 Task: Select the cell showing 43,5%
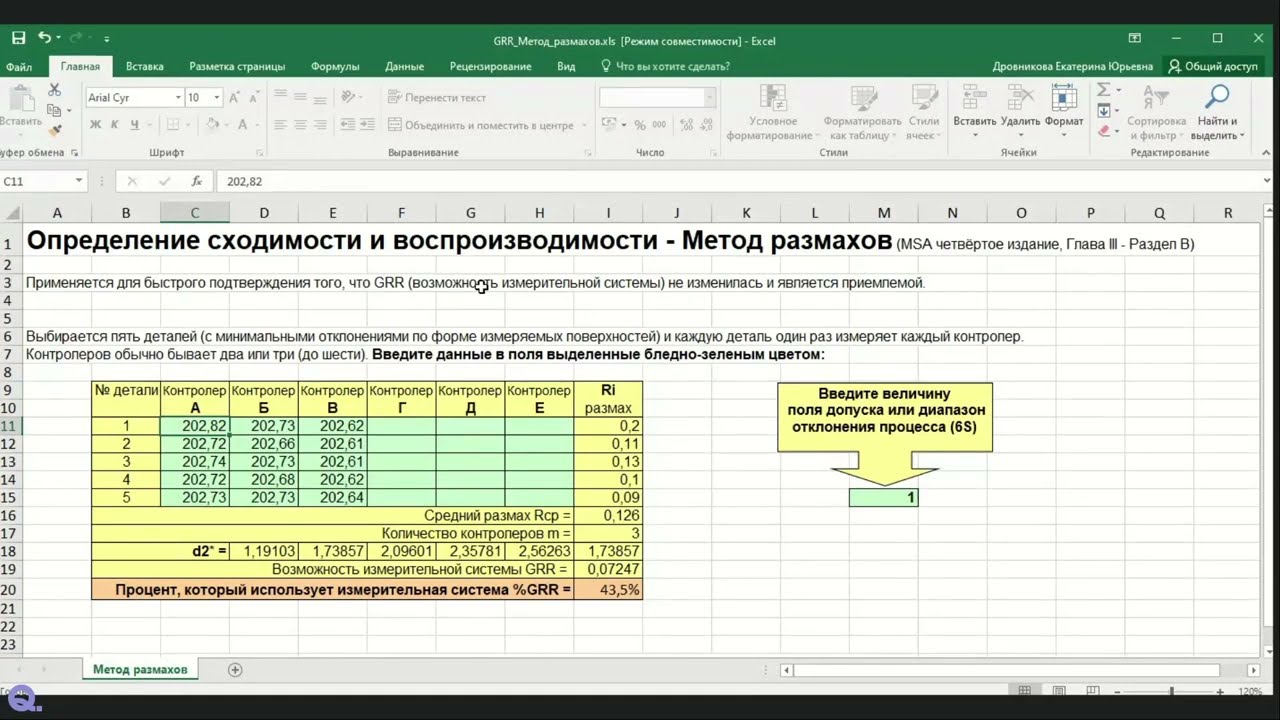click(608, 590)
